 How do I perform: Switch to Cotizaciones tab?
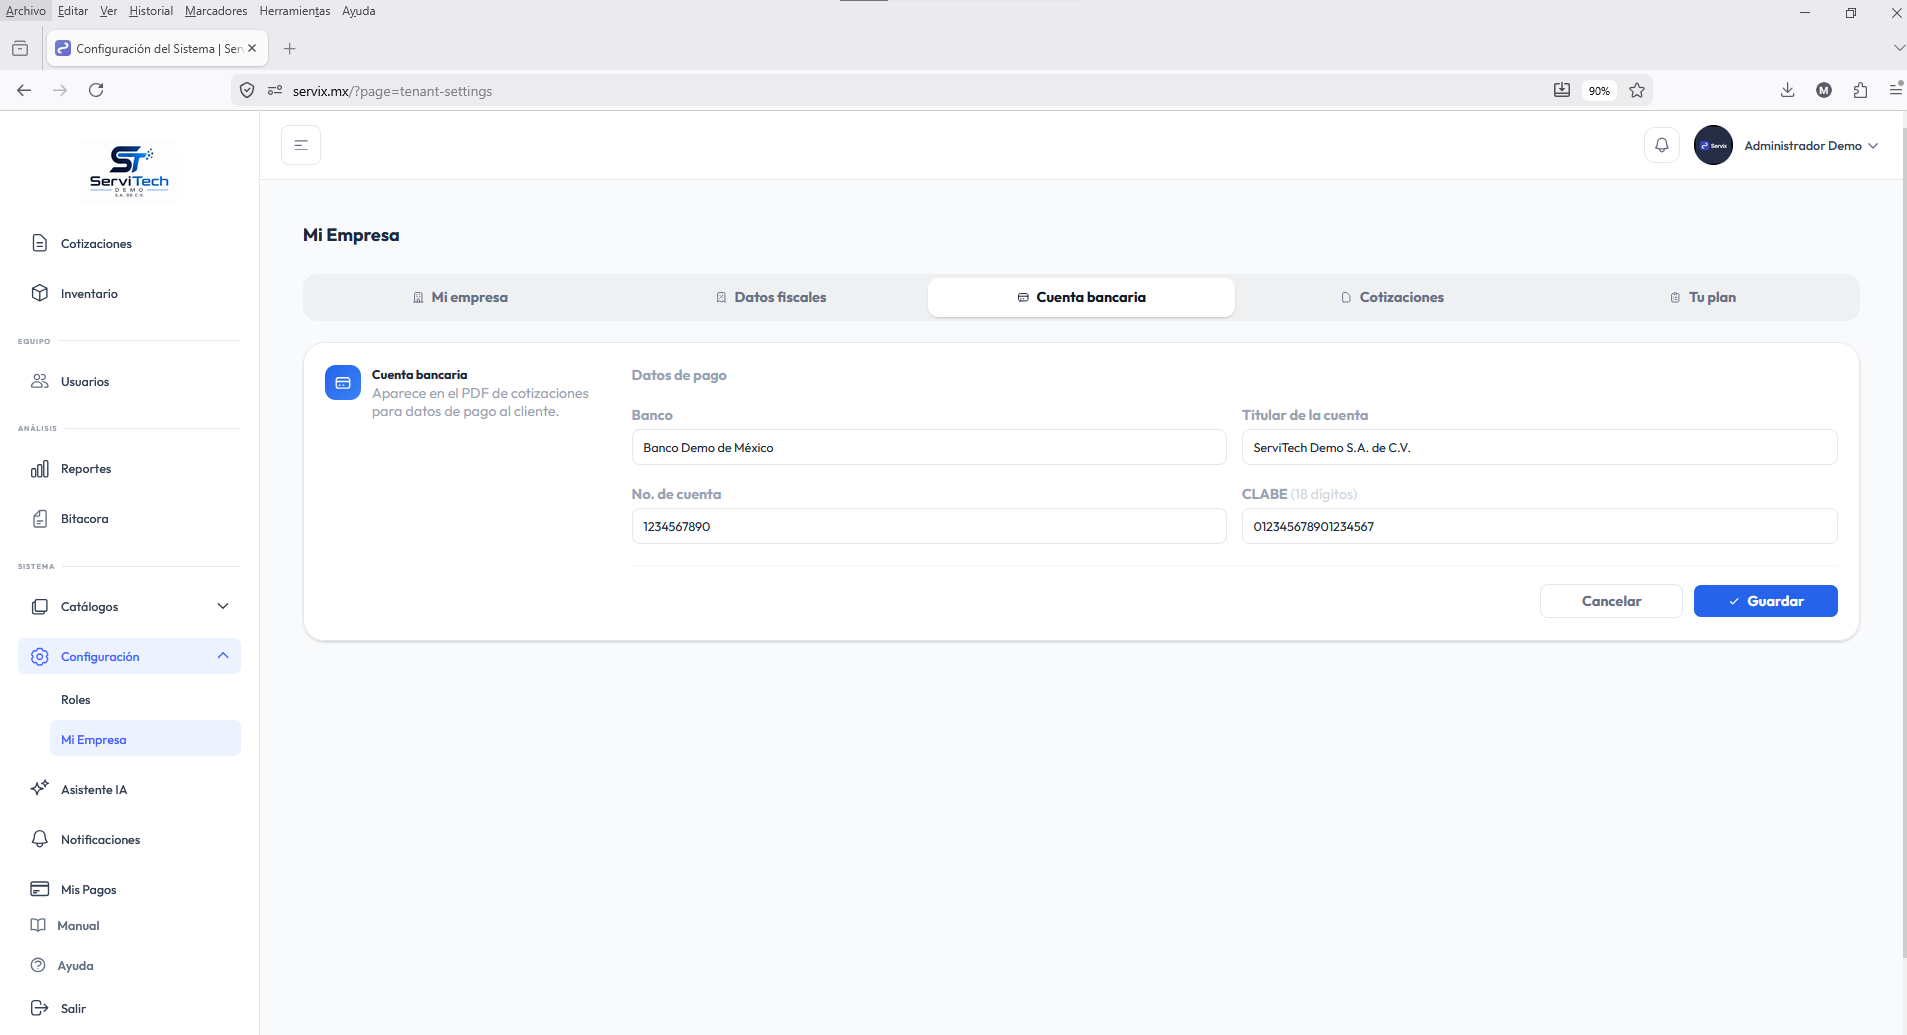pos(1392,297)
